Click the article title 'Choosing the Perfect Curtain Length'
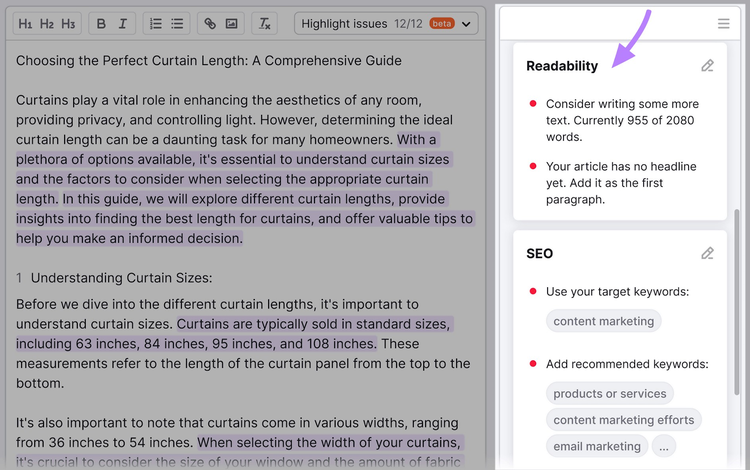 pyautogui.click(x=209, y=61)
